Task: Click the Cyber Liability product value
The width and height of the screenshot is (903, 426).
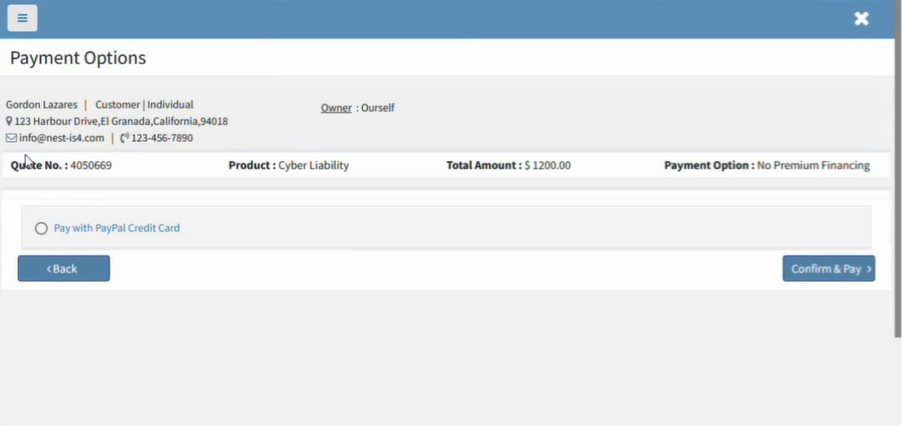Action: point(313,166)
